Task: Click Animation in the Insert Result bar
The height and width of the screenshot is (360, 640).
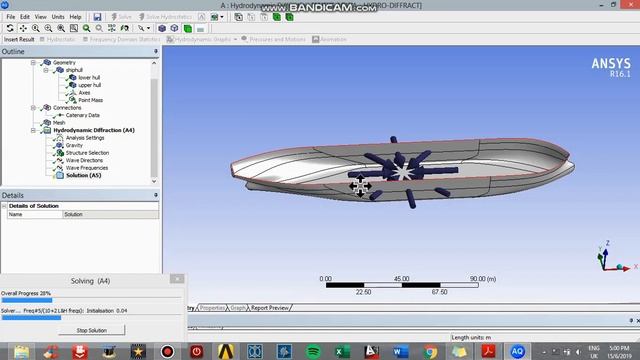Action: [x=329, y=39]
